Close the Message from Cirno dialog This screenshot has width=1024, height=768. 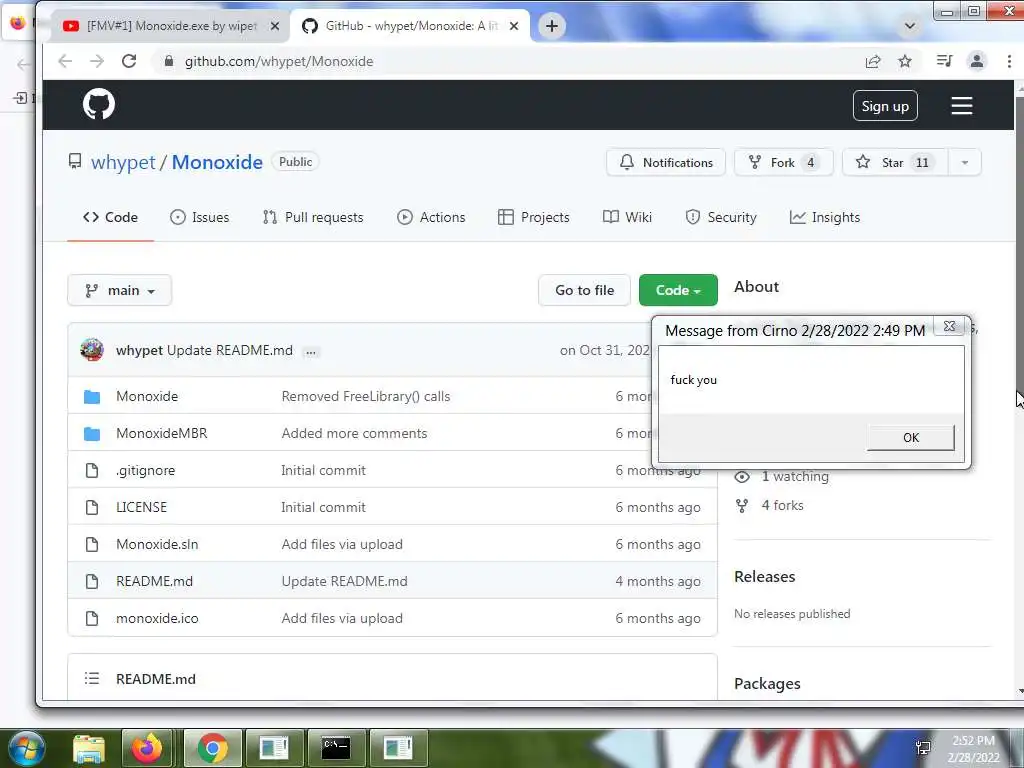click(x=950, y=326)
